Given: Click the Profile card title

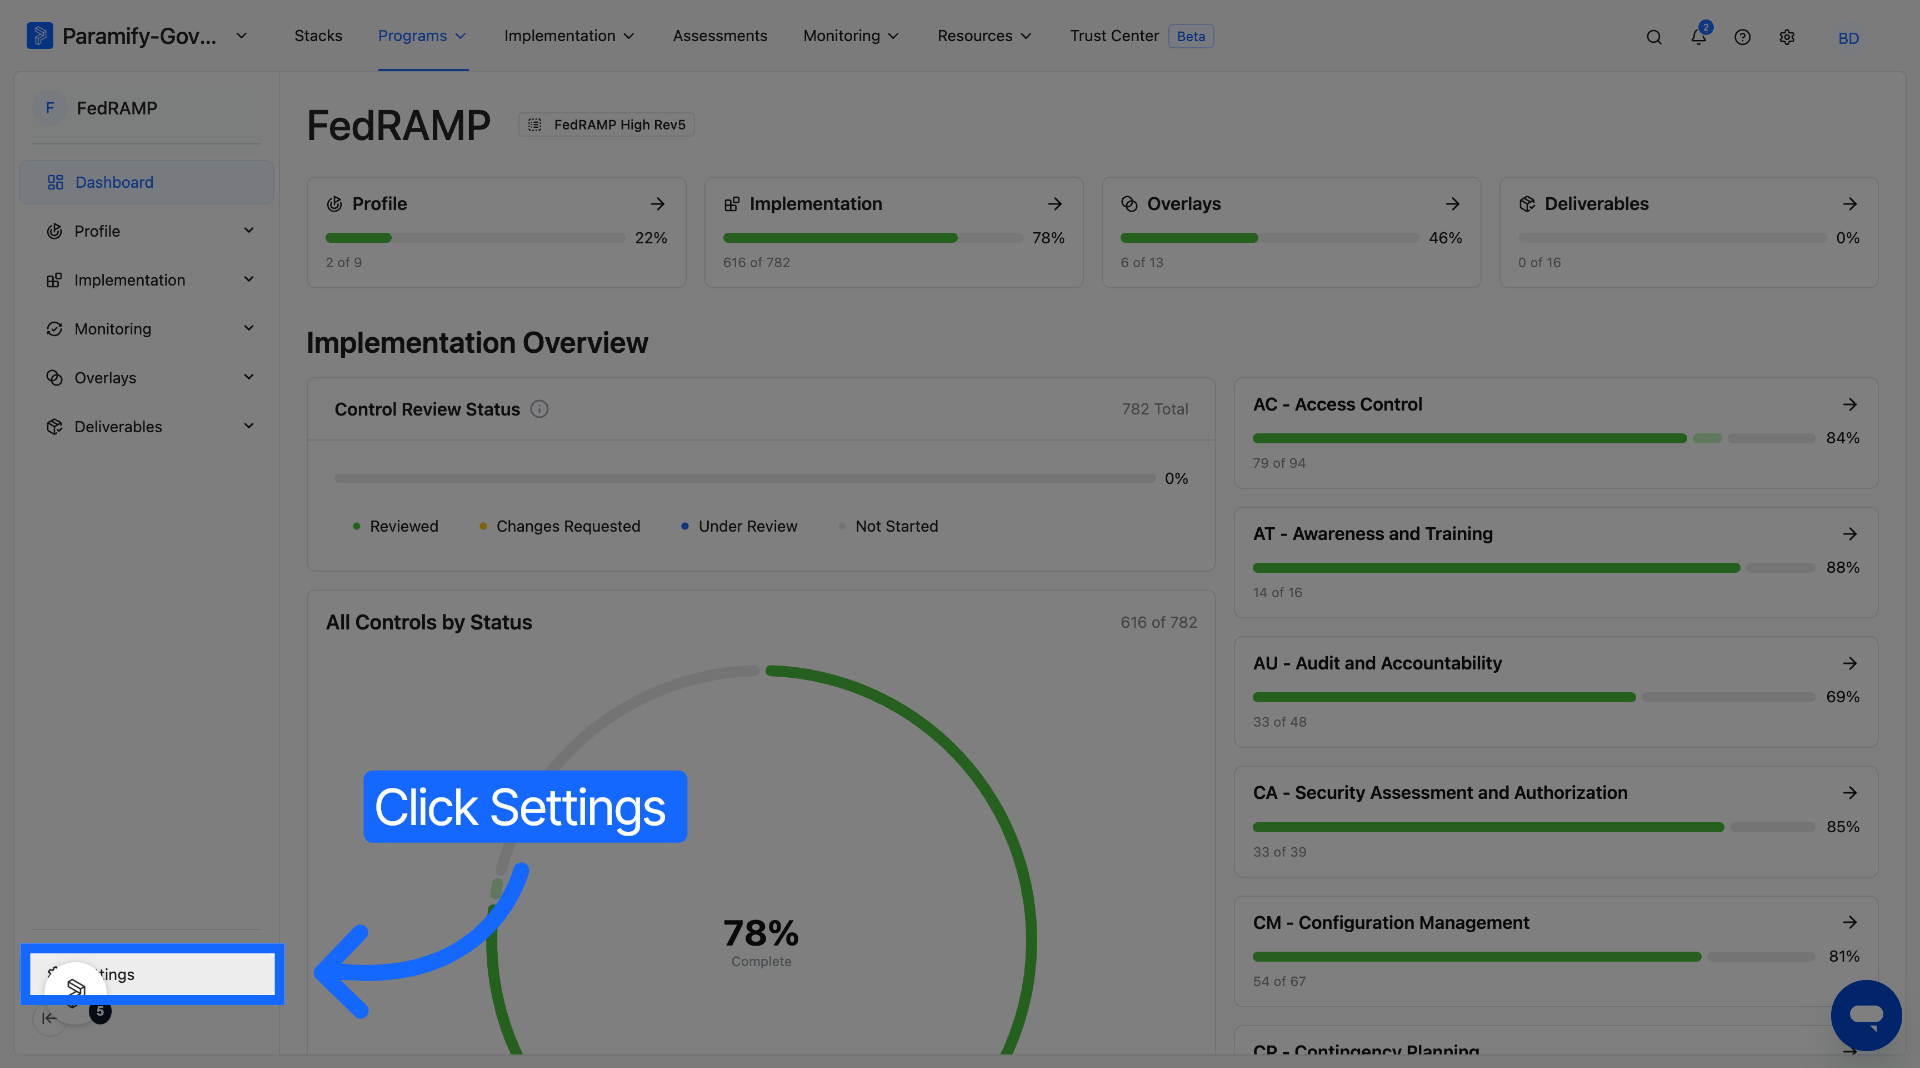Looking at the screenshot, I should (380, 204).
